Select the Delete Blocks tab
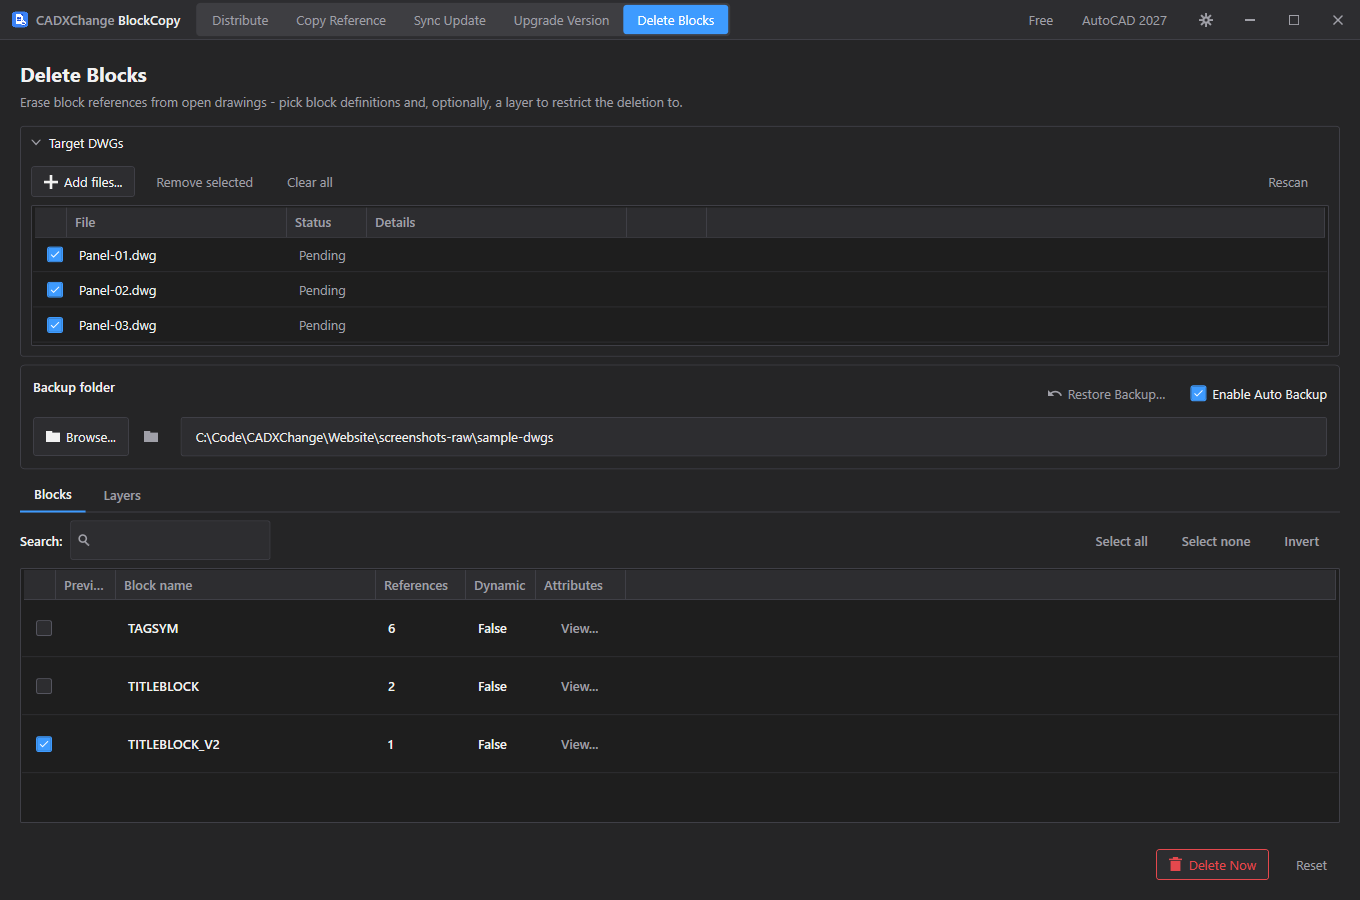The width and height of the screenshot is (1360, 900). tap(676, 20)
